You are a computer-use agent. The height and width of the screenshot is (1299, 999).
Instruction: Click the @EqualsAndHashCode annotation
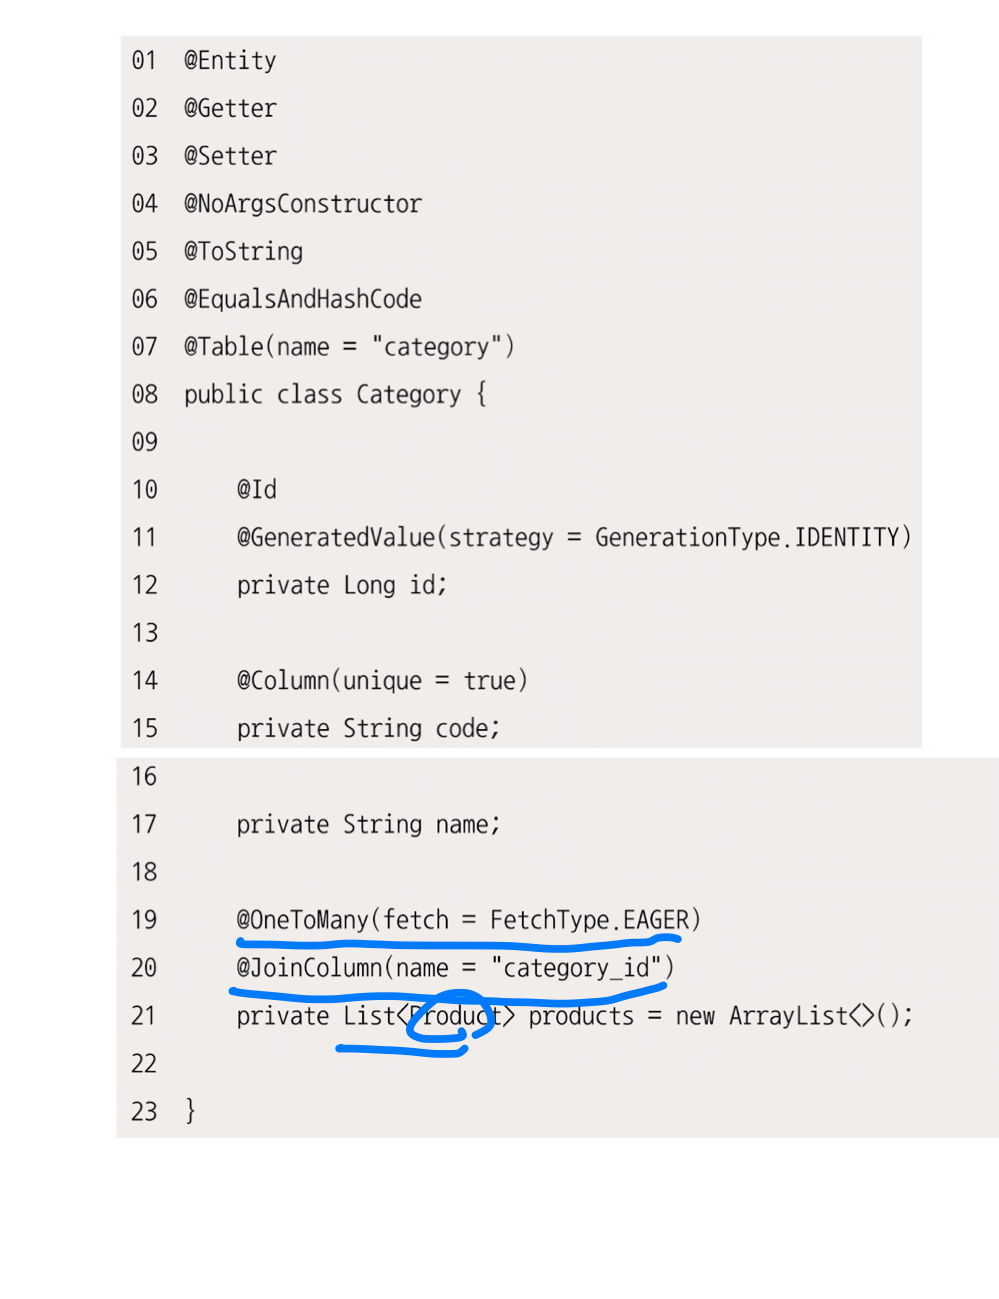coord(303,299)
